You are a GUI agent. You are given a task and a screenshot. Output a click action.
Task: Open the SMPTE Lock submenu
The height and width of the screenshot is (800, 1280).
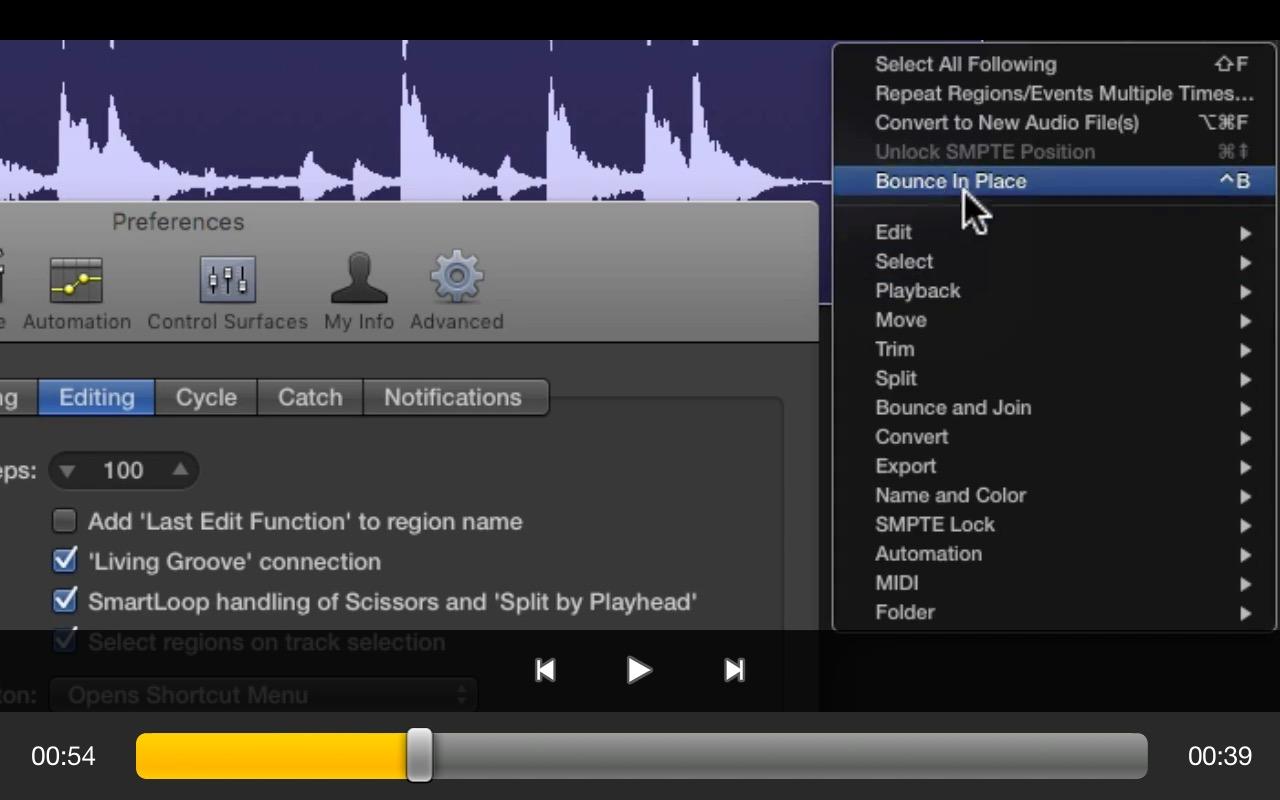[1055, 524]
